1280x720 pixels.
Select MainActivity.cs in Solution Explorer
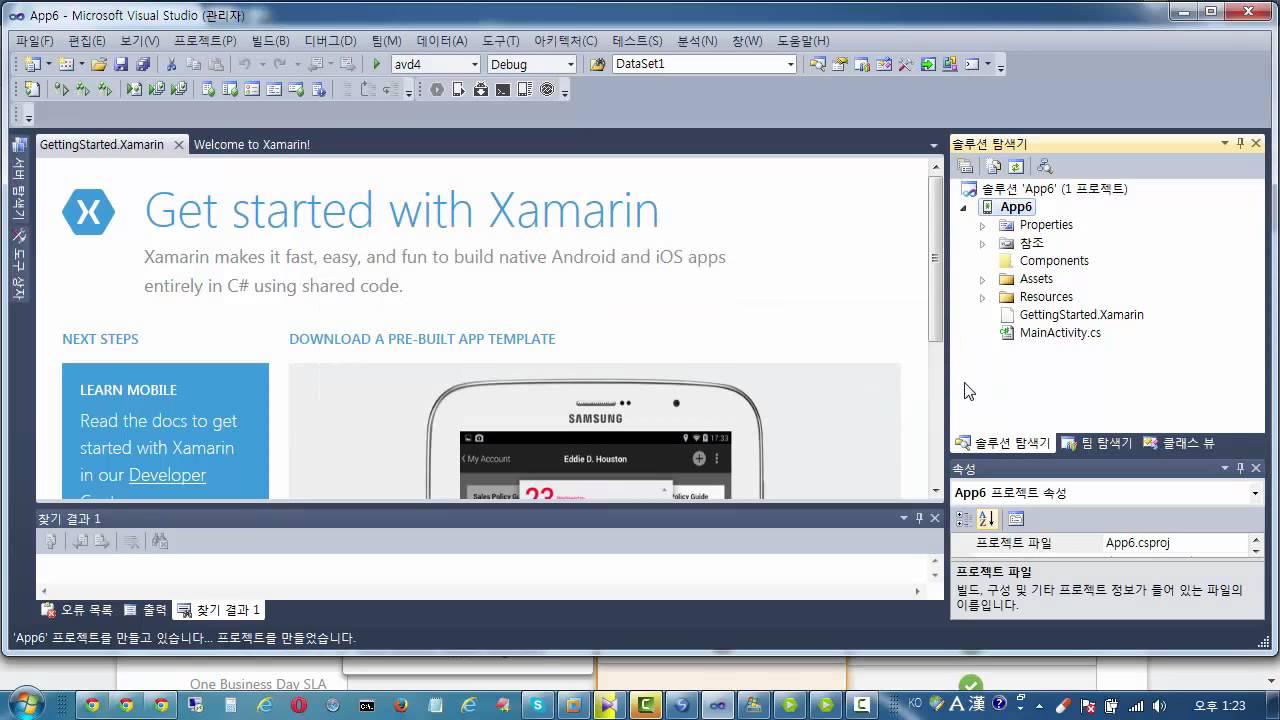(x=1060, y=333)
